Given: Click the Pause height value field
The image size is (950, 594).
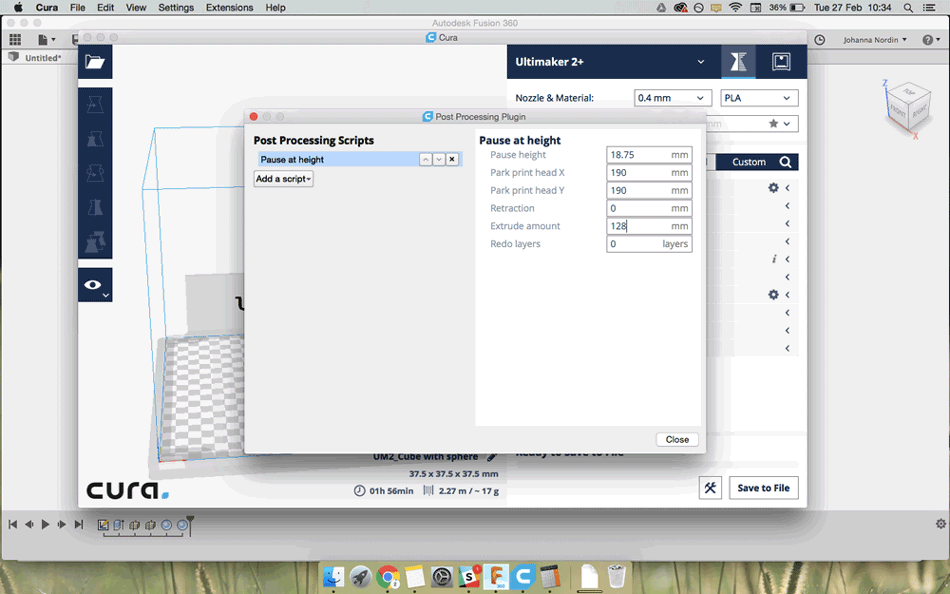Looking at the screenshot, I should click(x=649, y=155).
